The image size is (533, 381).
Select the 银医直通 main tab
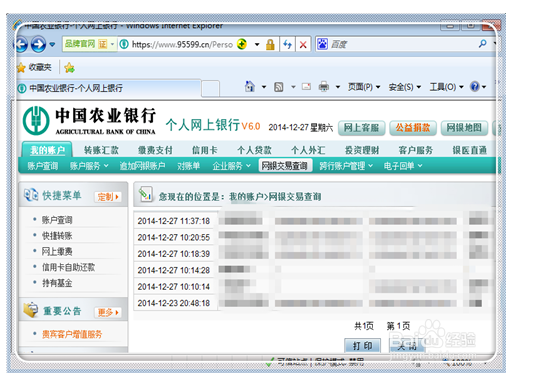[x=469, y=150]
